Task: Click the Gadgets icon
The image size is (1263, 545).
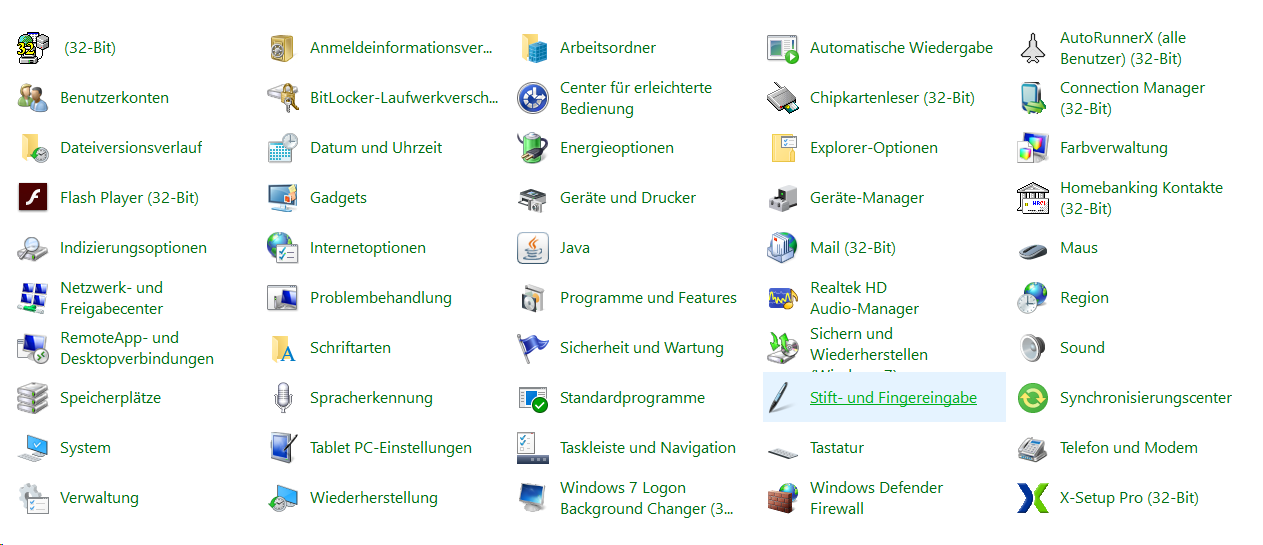Action: [283, 198]
